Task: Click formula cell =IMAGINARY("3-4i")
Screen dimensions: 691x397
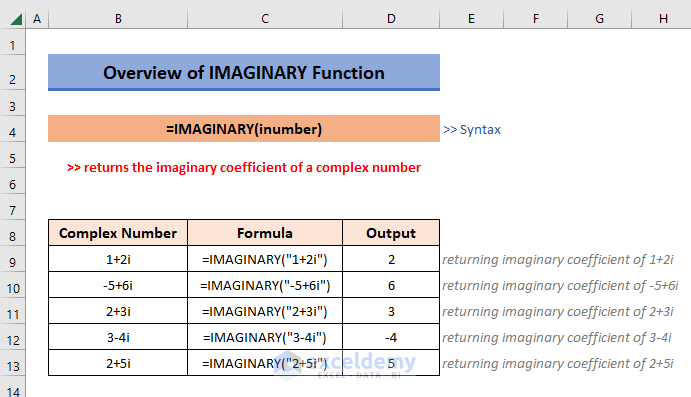Action: [x=265, y=337]
